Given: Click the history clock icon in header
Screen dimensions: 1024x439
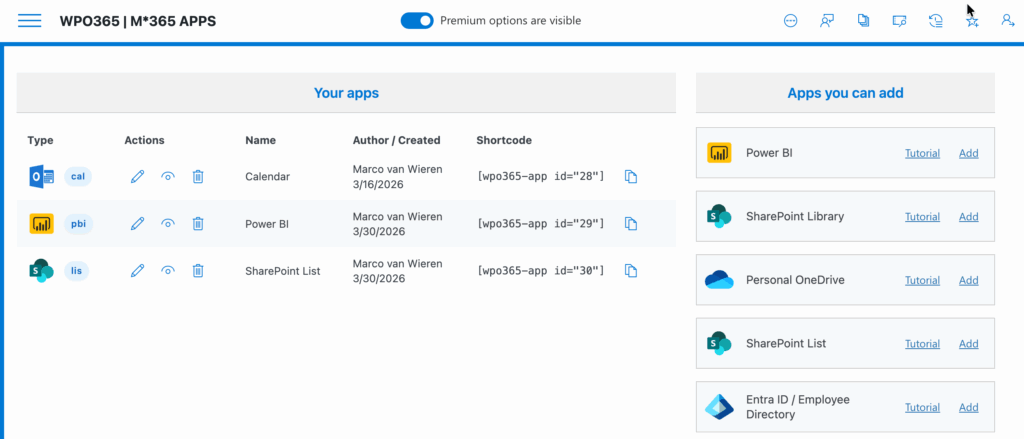Looking at the screenshot, I should [936, 21].
